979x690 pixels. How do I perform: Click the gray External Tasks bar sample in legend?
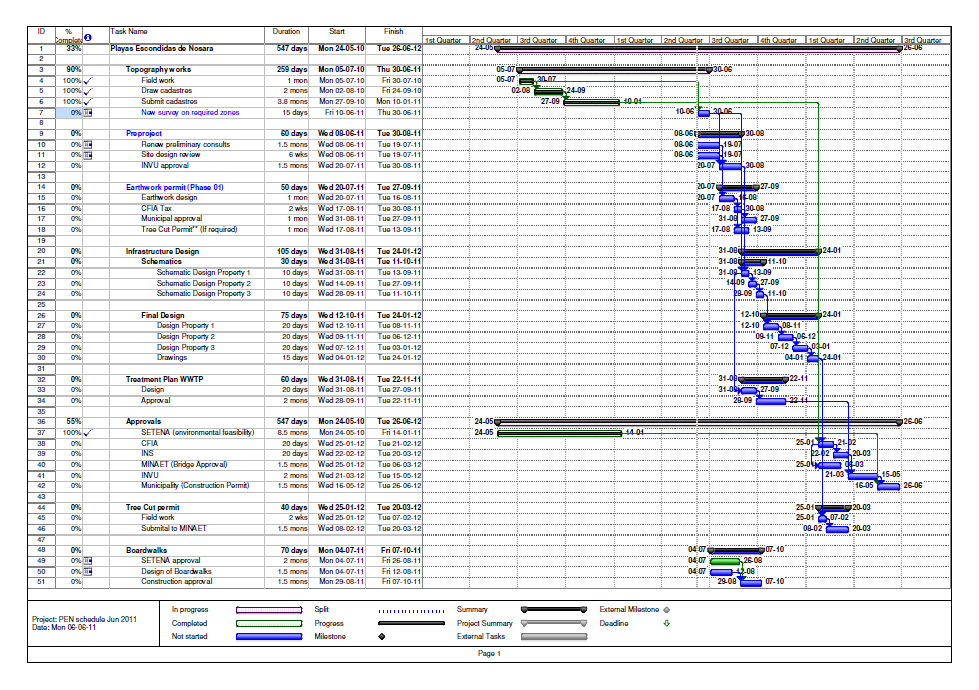pos(554,637)
